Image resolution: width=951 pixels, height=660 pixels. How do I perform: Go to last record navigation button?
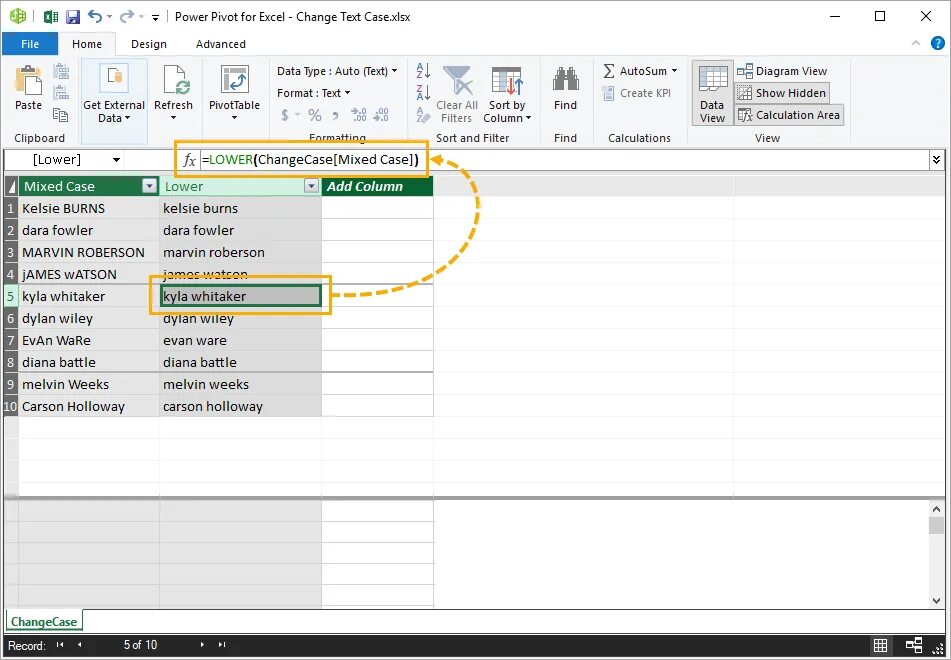pos(222,645)
